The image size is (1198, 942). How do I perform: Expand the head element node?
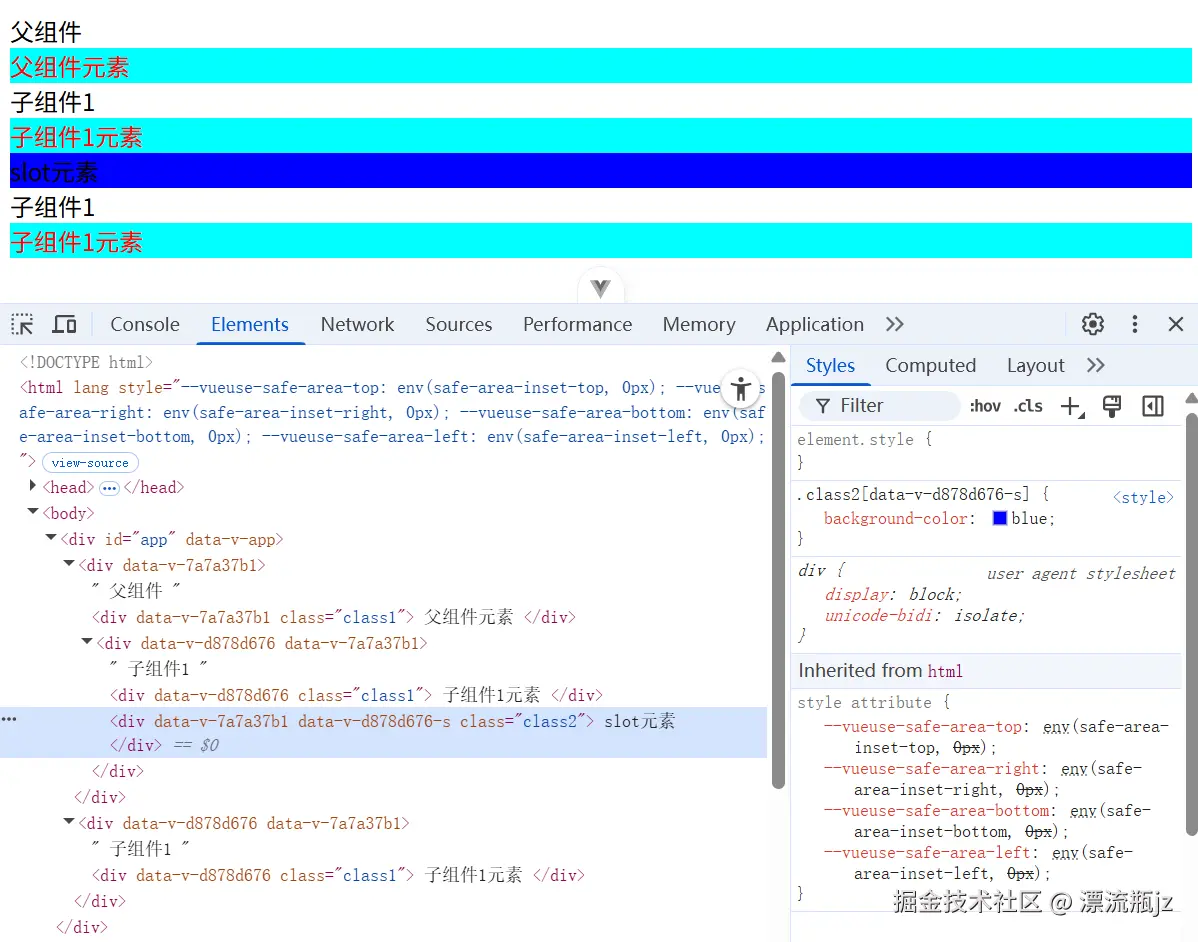click(31, 487)
